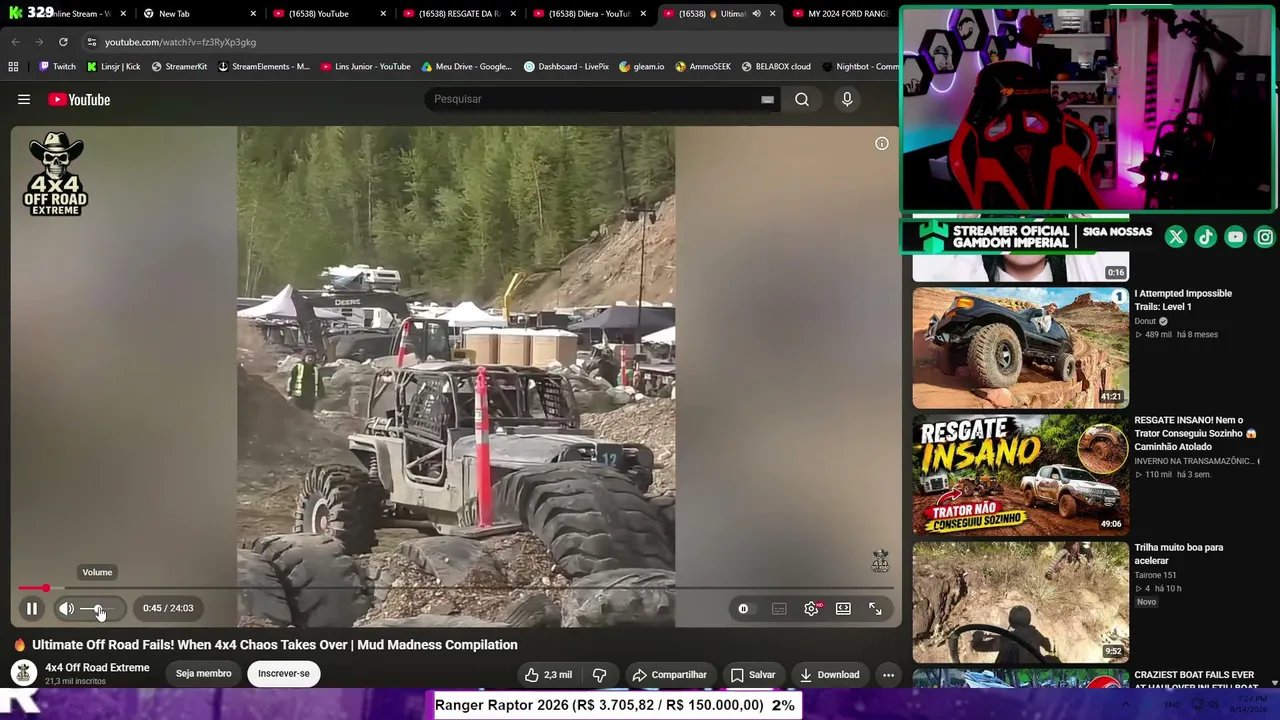1280x720 pixels.
Task: Open the Impossible Trails video thumbnail
Action: pos(1020,347)
